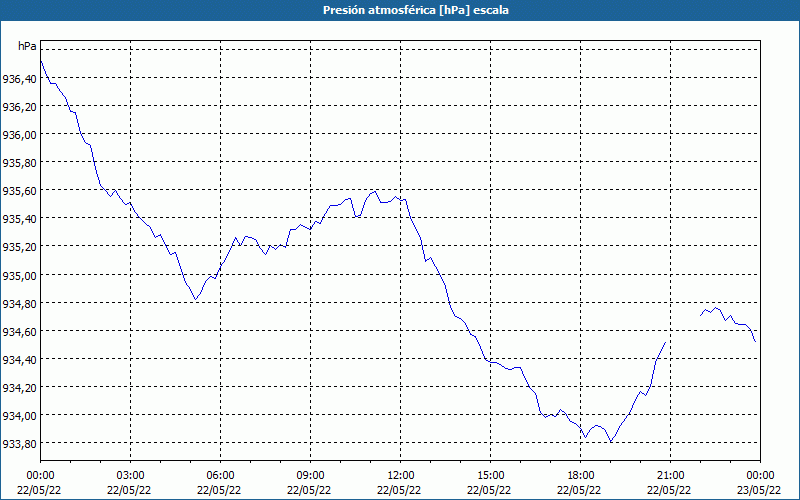Click the 934,60 y-axis label

point(19,332)
